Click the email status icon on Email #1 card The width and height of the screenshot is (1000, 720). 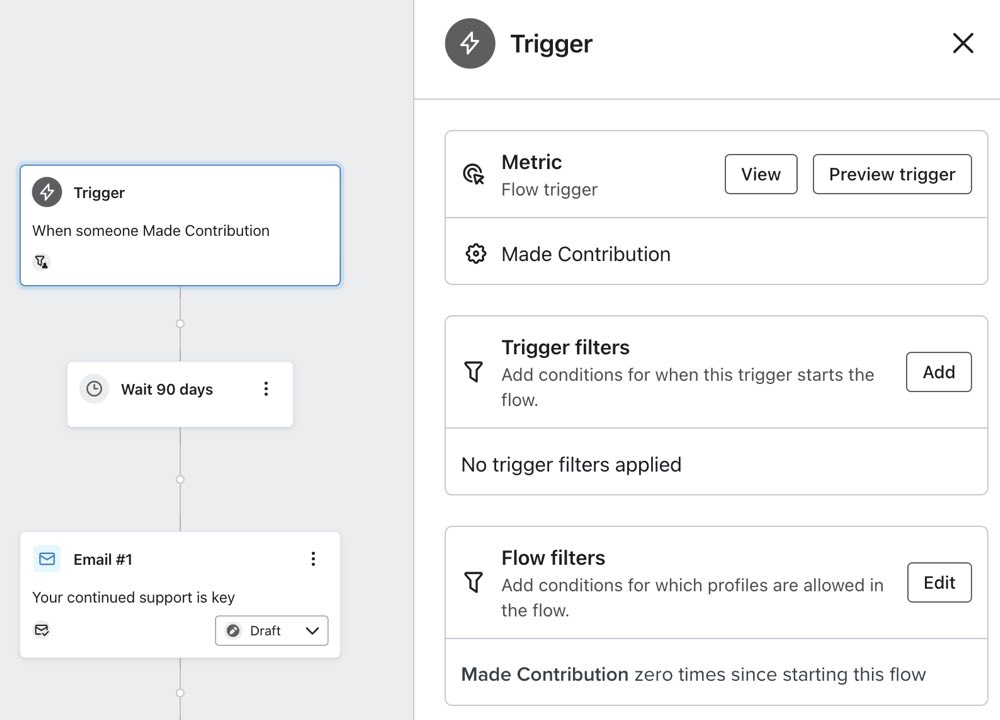[x=41, y=630]
